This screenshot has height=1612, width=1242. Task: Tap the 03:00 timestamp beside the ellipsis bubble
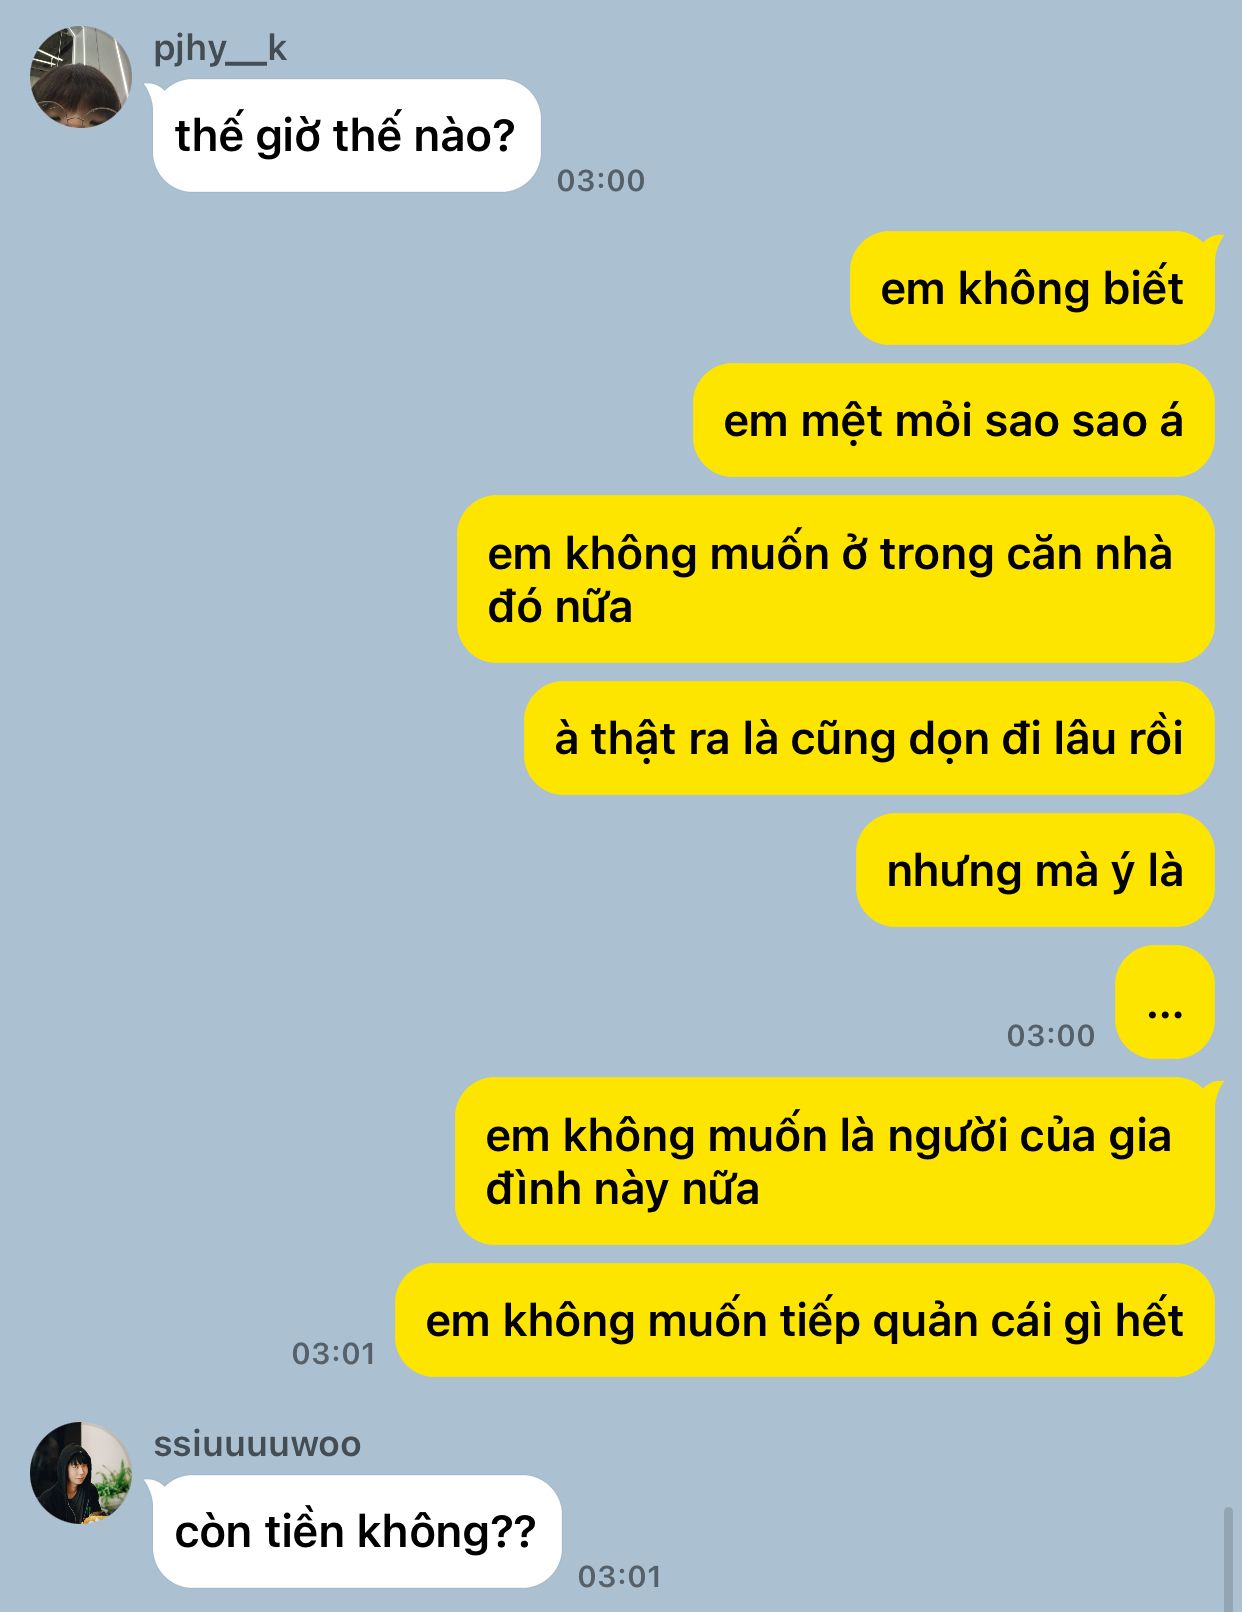(1051, 1036)
